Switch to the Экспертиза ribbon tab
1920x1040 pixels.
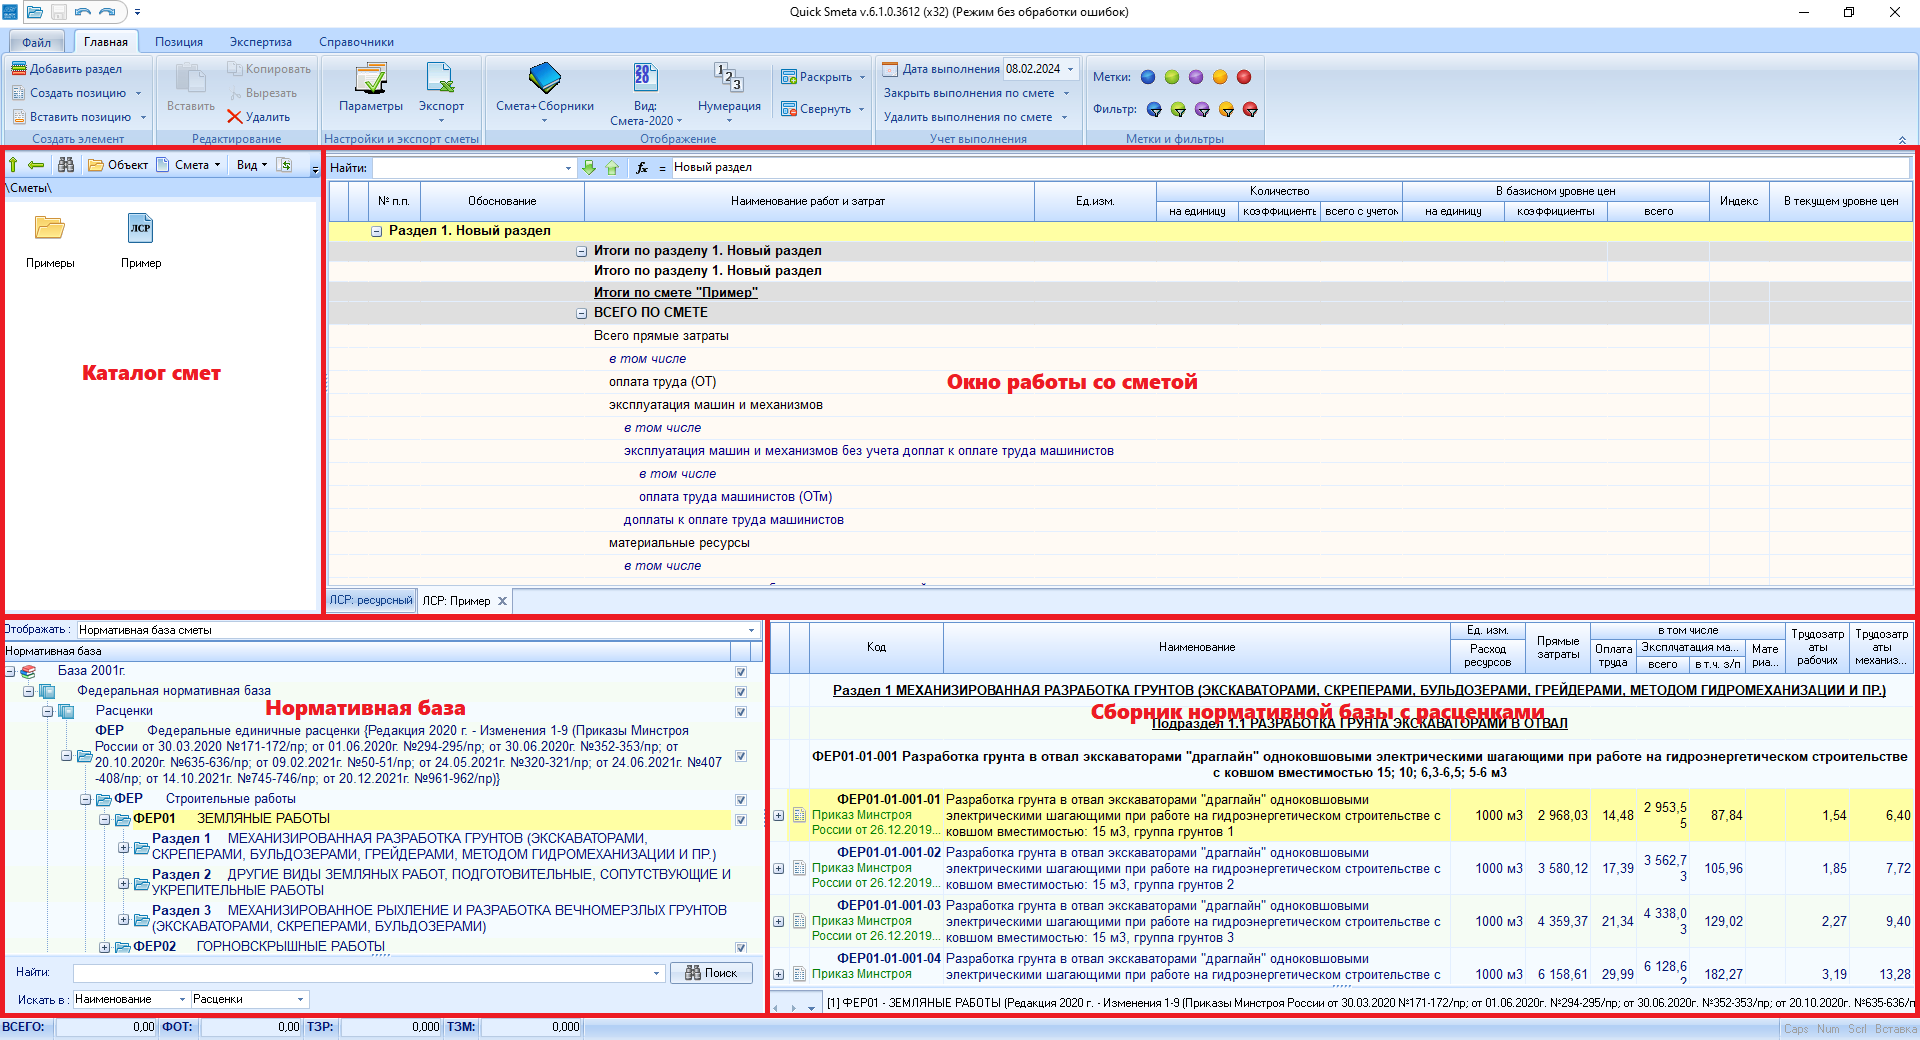click(x=261, y=42)
